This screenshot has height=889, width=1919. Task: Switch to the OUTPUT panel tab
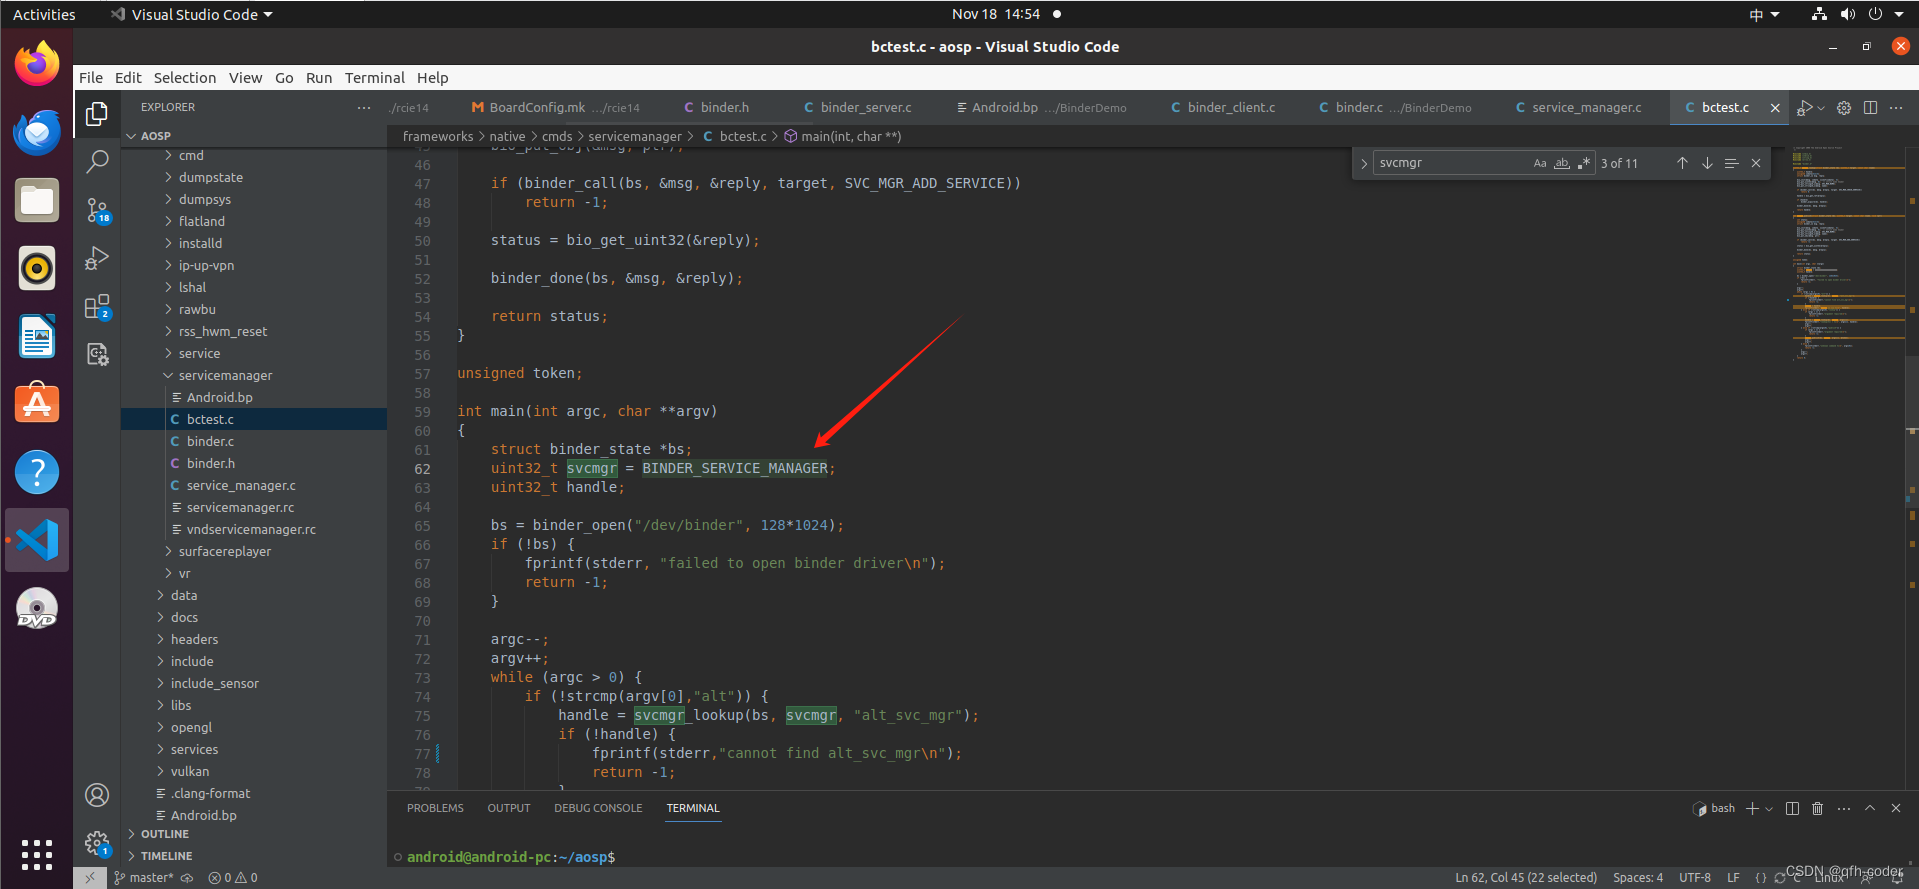click(x=509, y=808)
